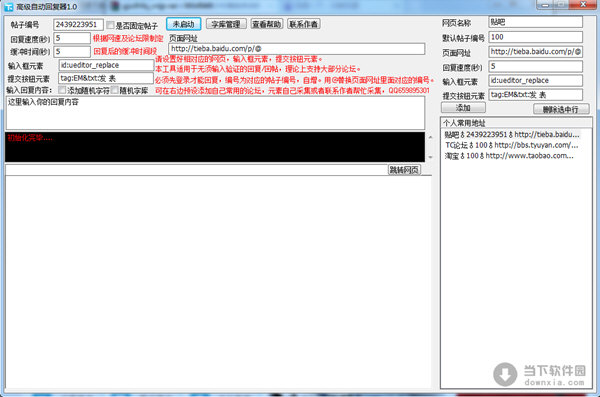Click the 初始化完毕 log message
This screenshot has width=600, height=397.
pos(30,138)
